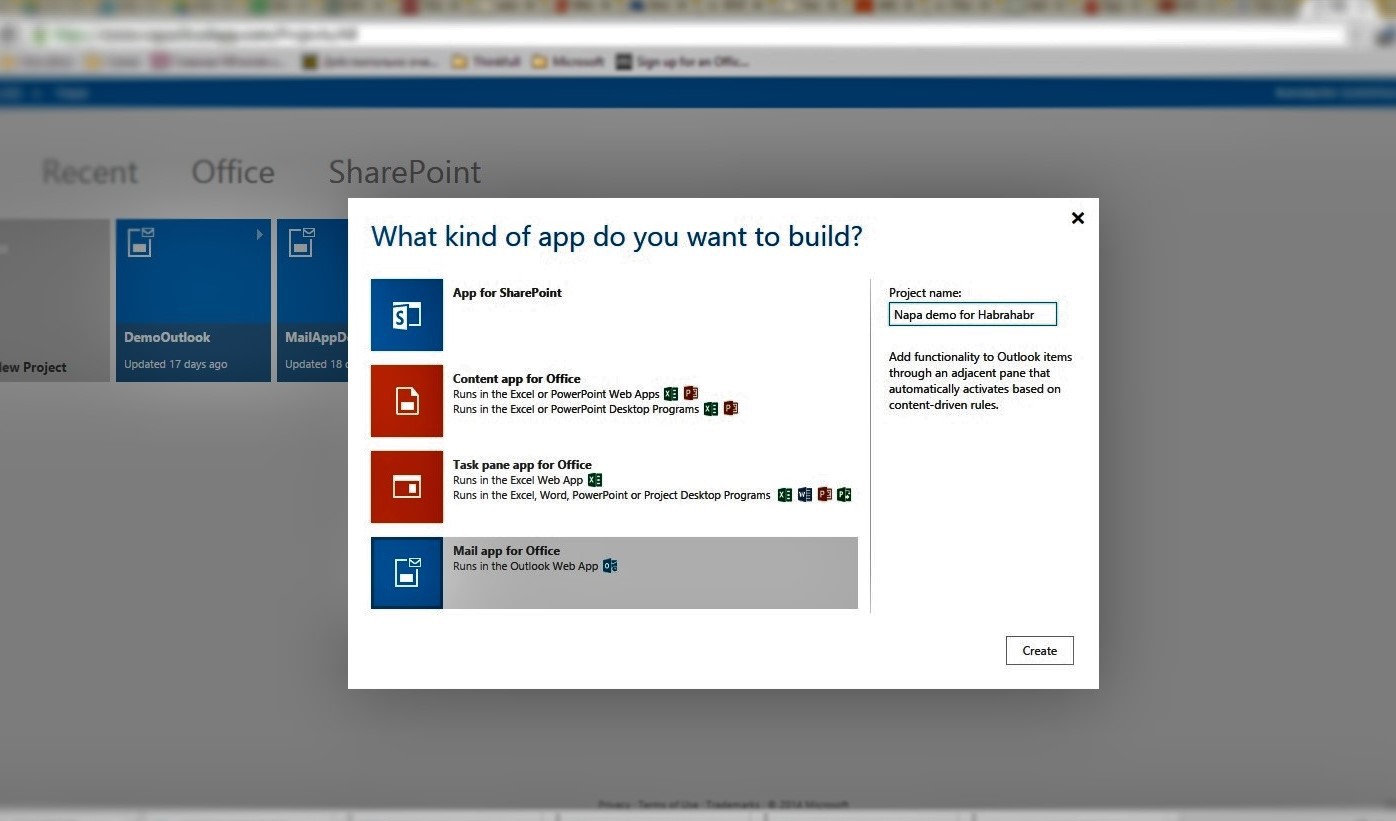The height and width of the screenshot is (821, 1396).
Task: Click the mail icon on DemoOutlook tile
Action: (141, 242)
